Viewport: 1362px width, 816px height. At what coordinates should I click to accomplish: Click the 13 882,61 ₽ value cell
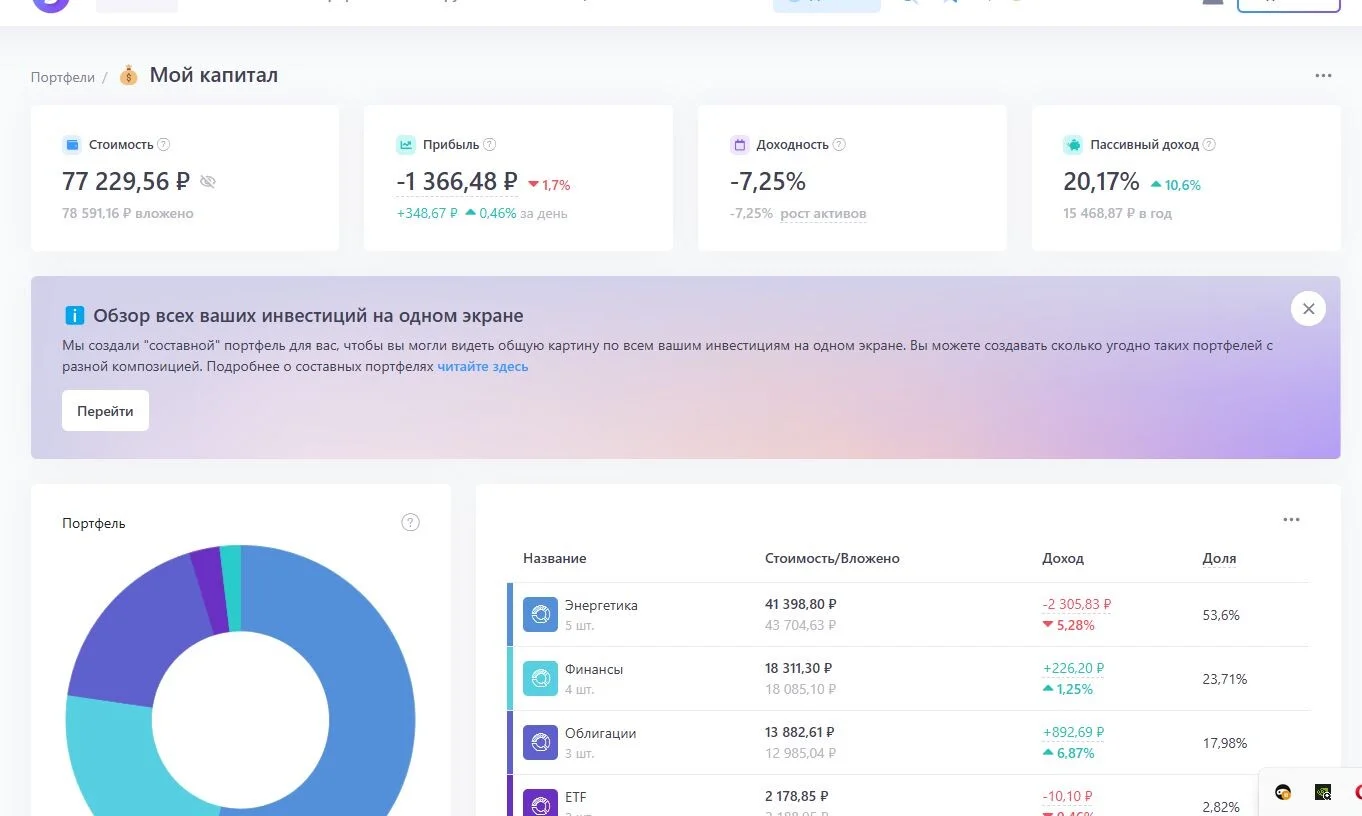[x=800, y=733]
